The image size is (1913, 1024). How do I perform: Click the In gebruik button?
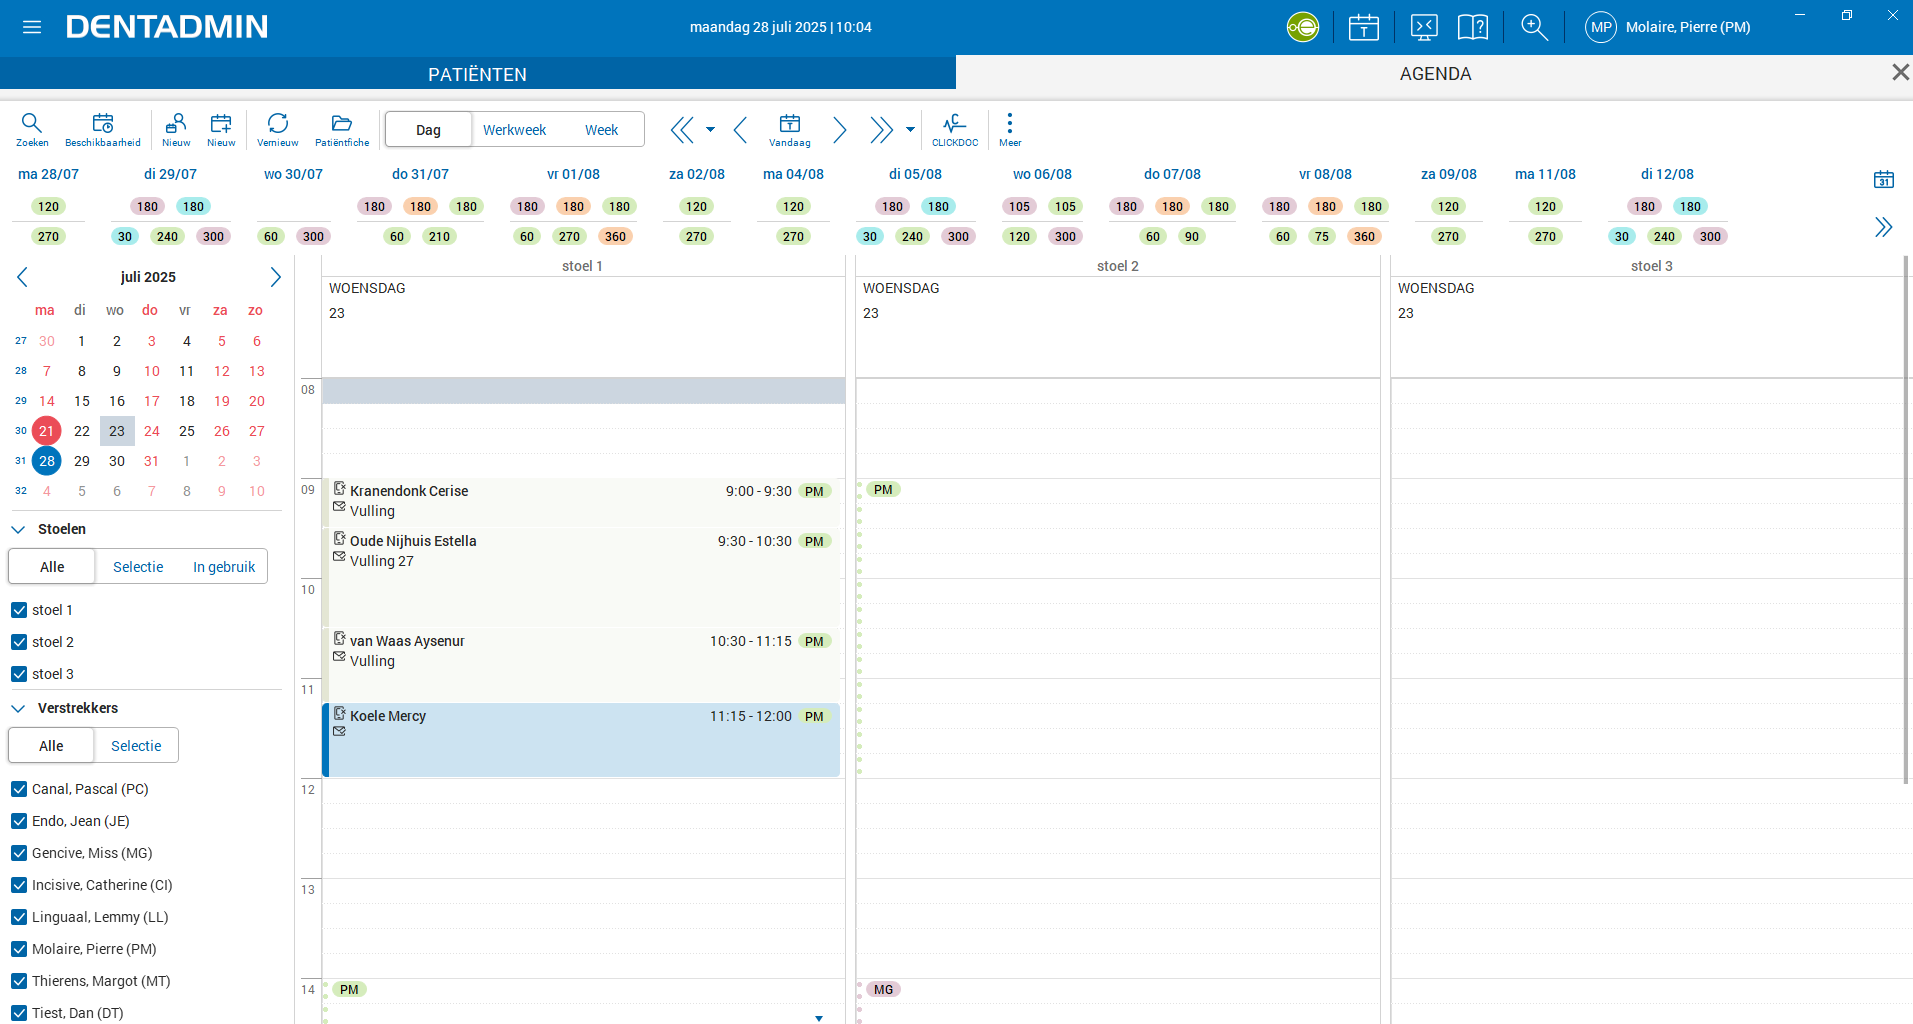point(224,567)
